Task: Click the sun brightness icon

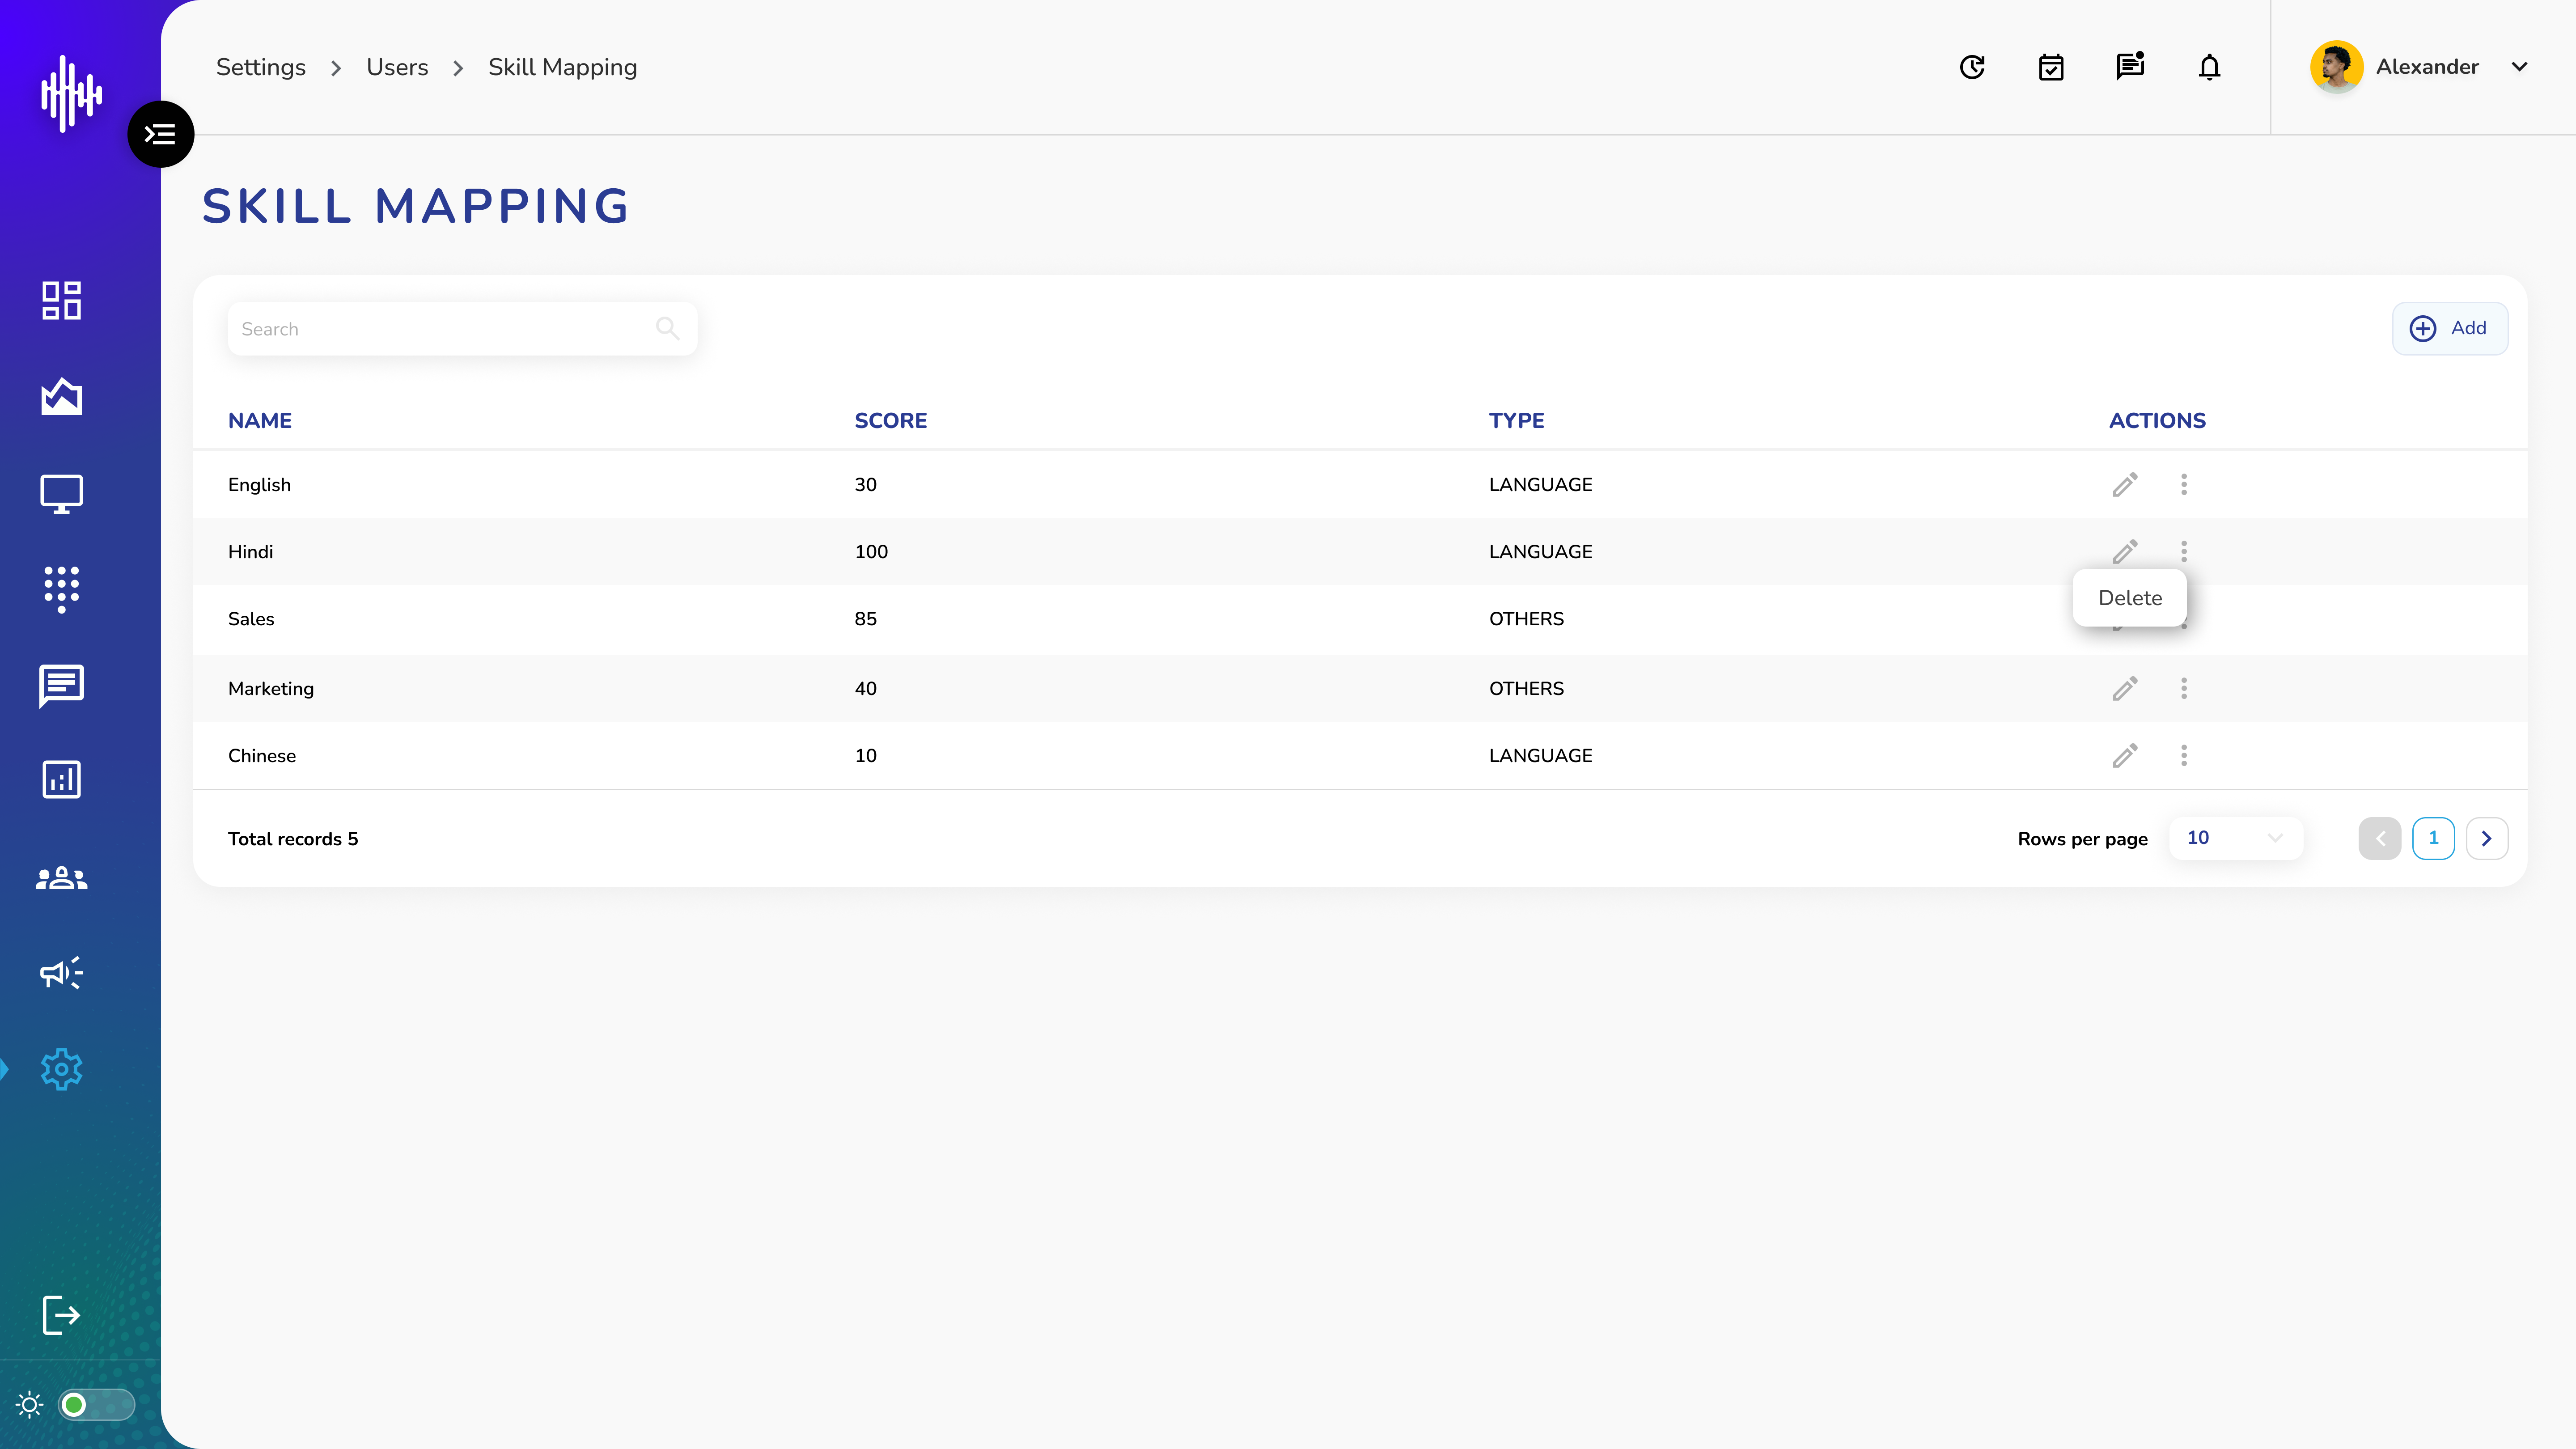Action: click(x=30, y=1405)
